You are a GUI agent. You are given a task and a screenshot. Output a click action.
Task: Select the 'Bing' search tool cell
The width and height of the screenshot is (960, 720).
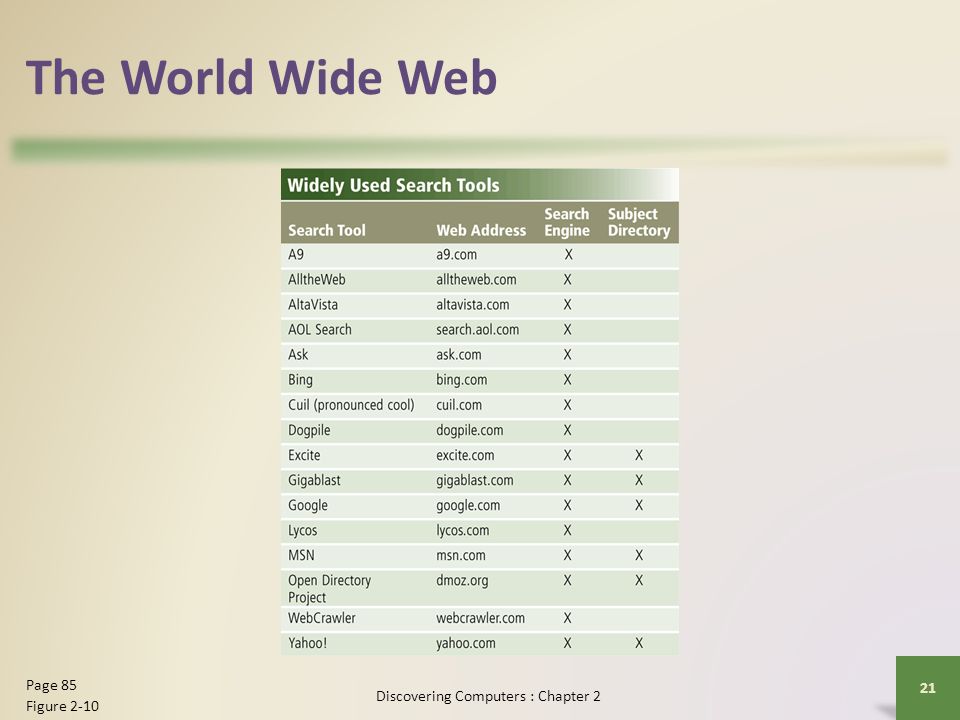(300, 380)
